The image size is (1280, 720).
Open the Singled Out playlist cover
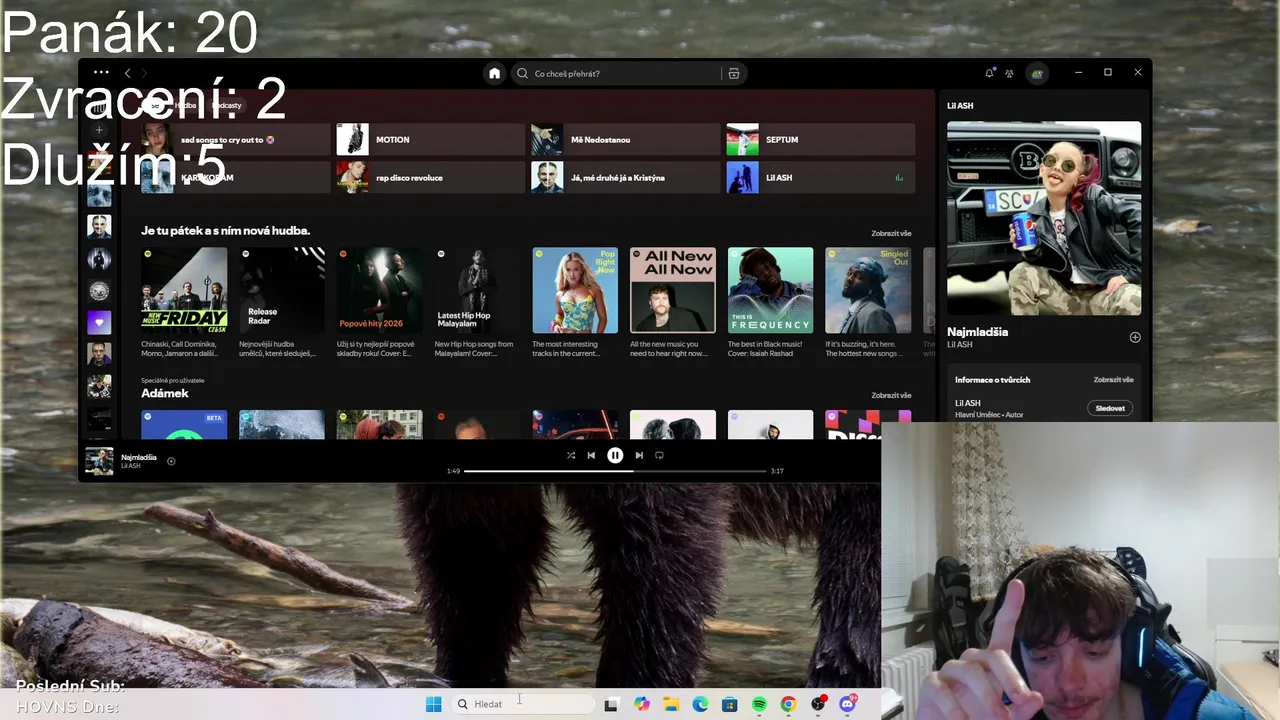[x=868, y=290]
